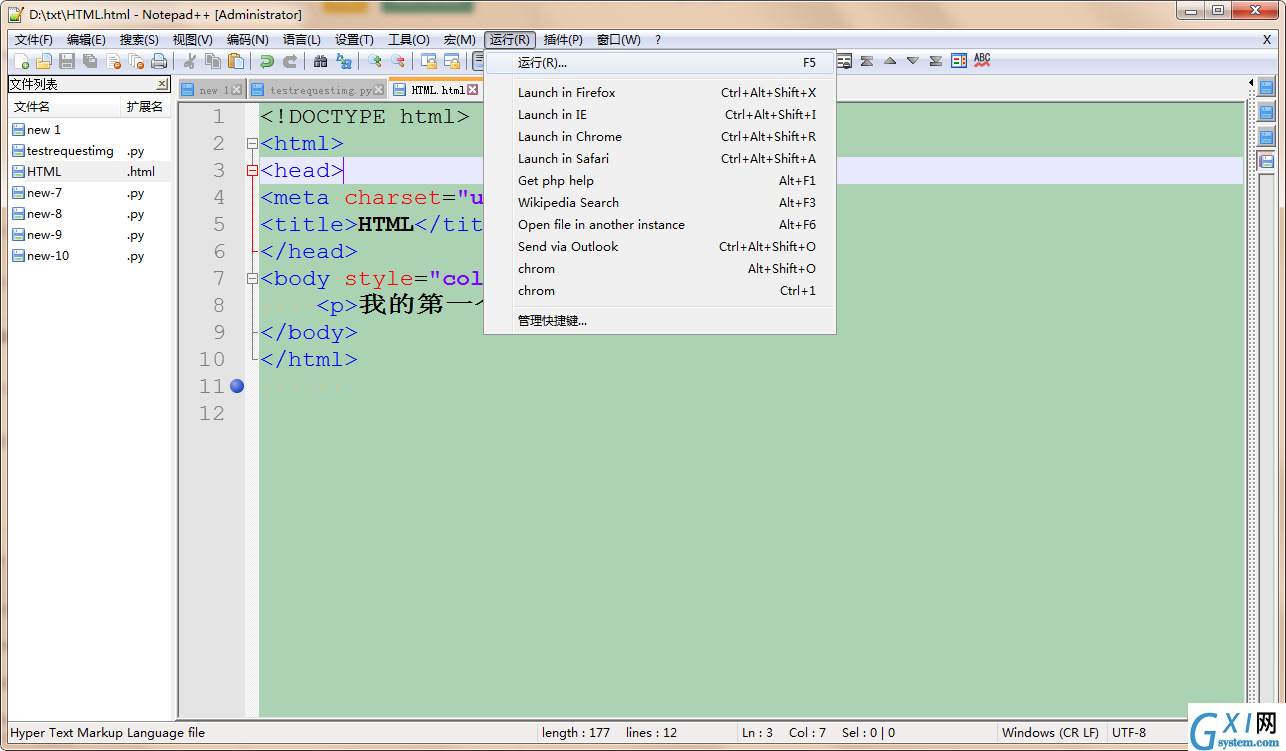The height and width of the screenshot is (751, 1286).
Task: Collapse the <html> fold marker on line 2
Action: point(252,144)
